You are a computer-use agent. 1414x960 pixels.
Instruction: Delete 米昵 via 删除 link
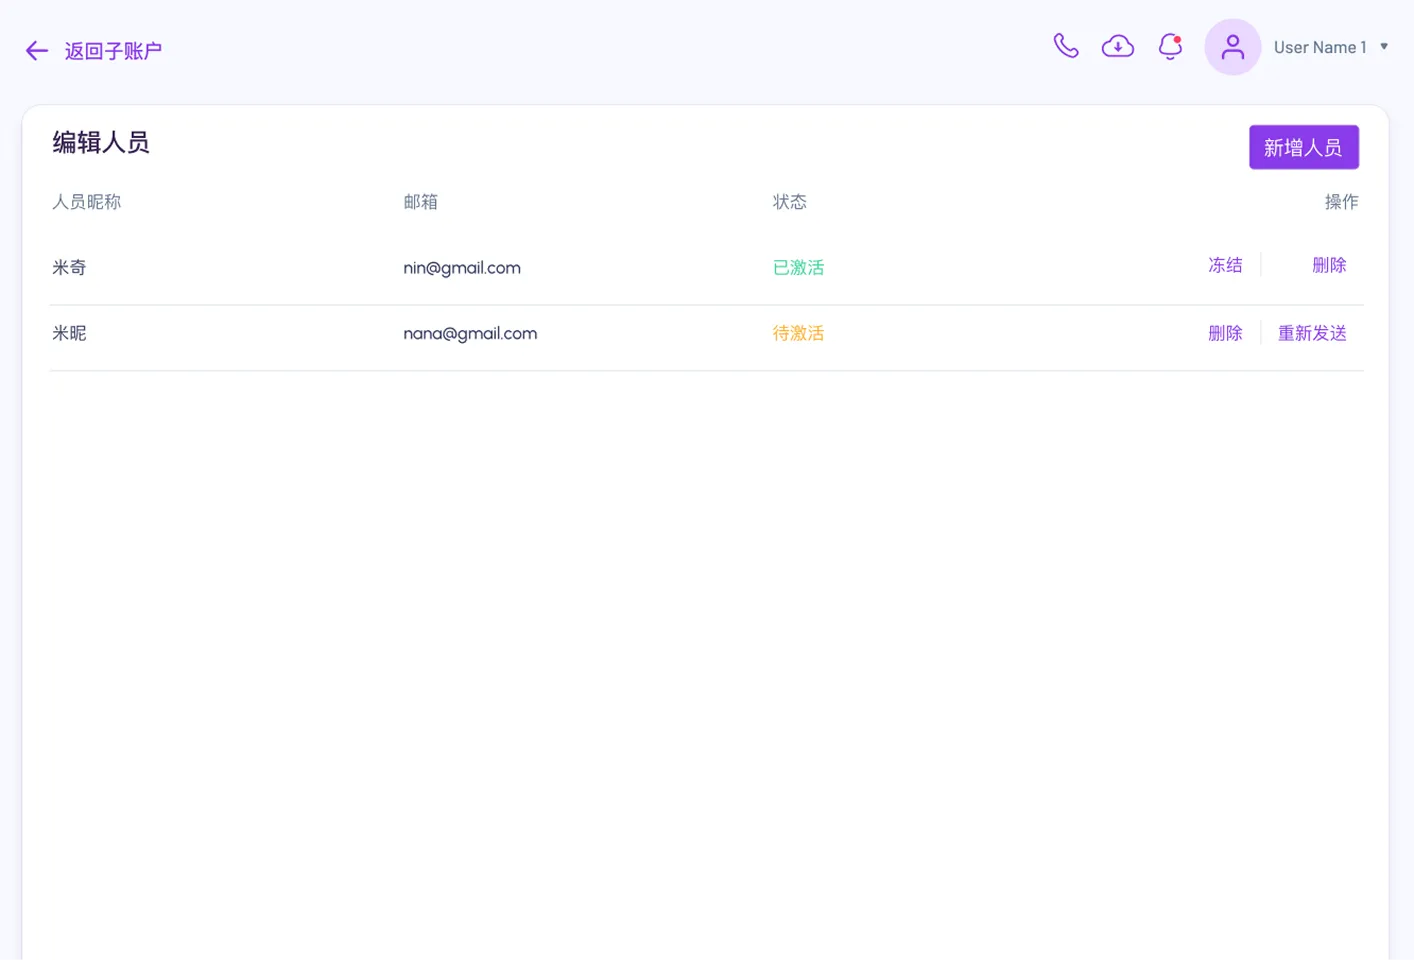point(1225,333)
